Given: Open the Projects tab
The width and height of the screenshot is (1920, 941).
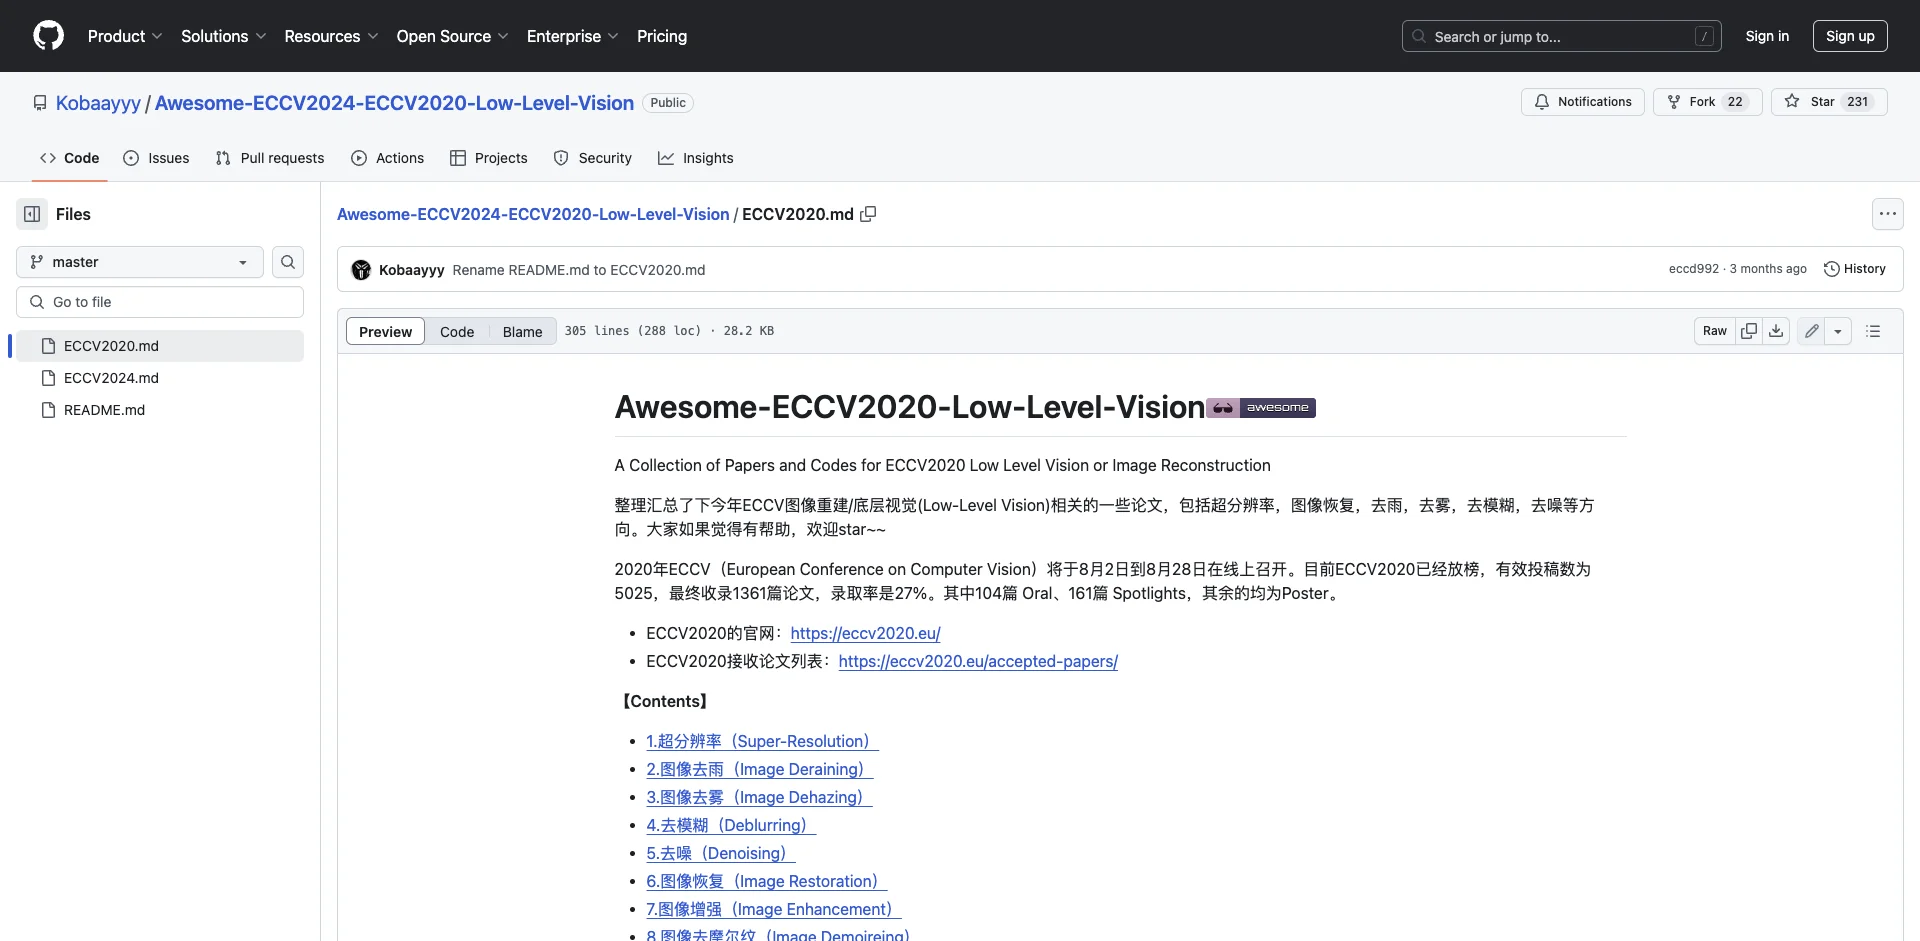Looking at the screenshot, I should 489,158.
